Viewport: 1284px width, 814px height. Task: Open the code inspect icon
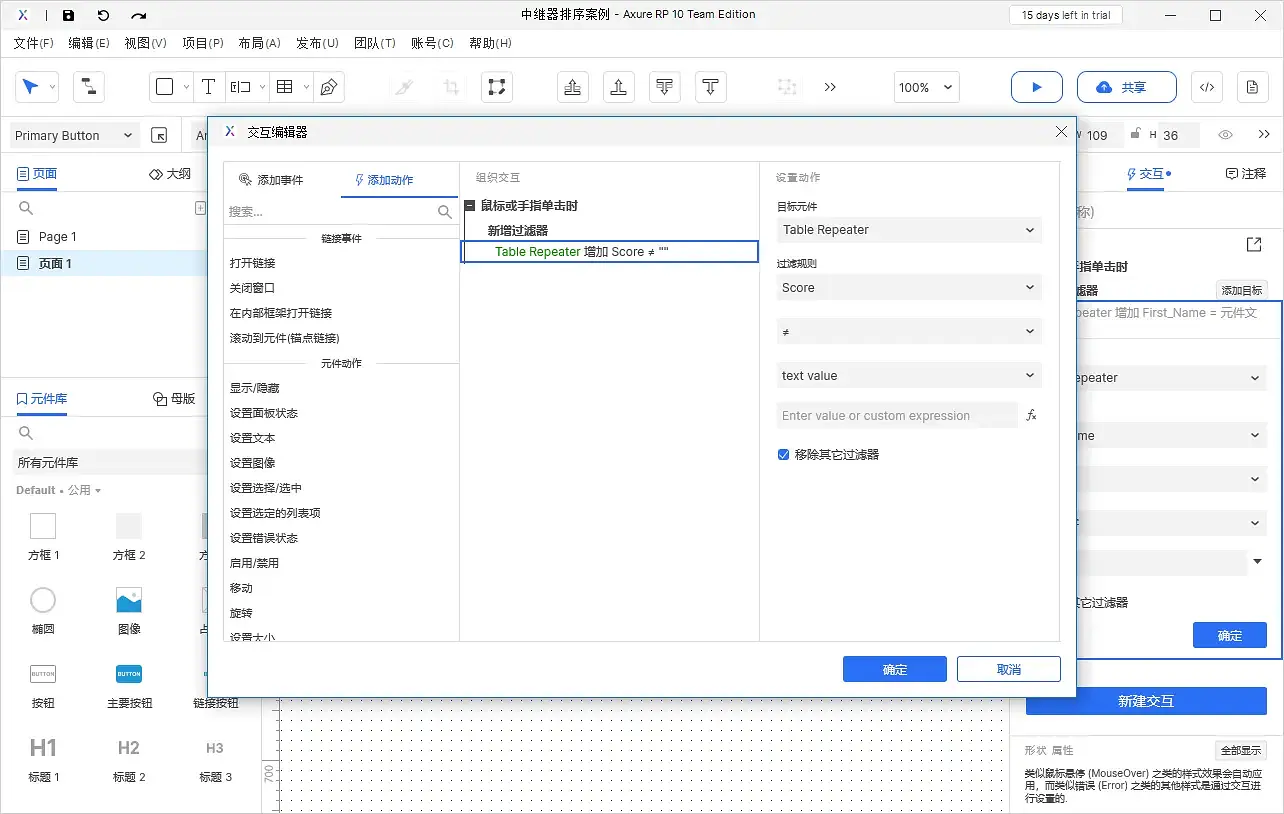pyautogui.click(x=1207, y=87)
